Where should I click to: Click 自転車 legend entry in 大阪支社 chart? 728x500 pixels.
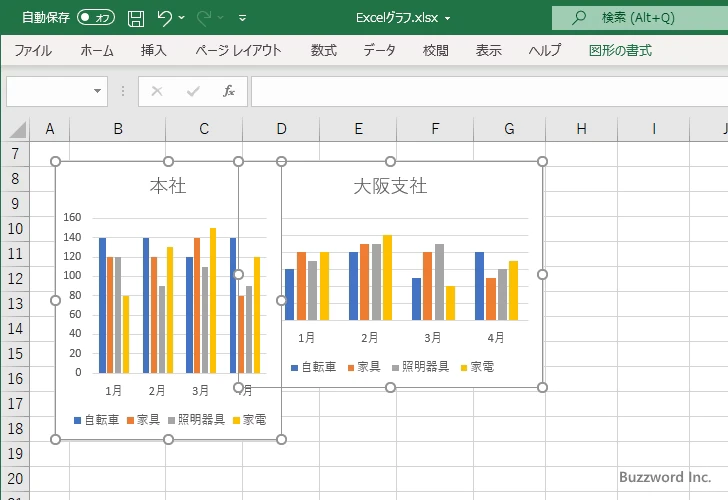pyautogui.click(x=313, y=367)
